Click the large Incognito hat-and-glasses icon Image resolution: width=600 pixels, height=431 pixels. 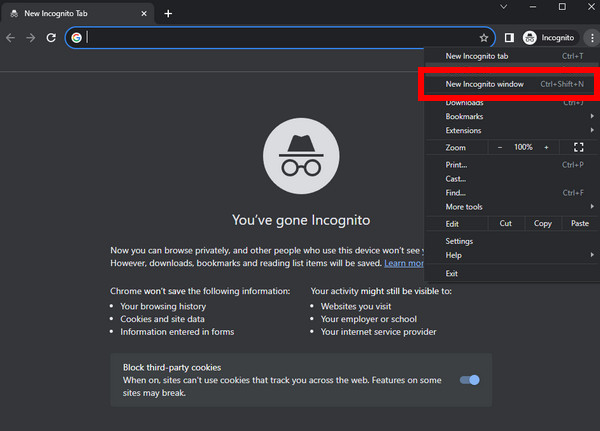click(301, 156)
